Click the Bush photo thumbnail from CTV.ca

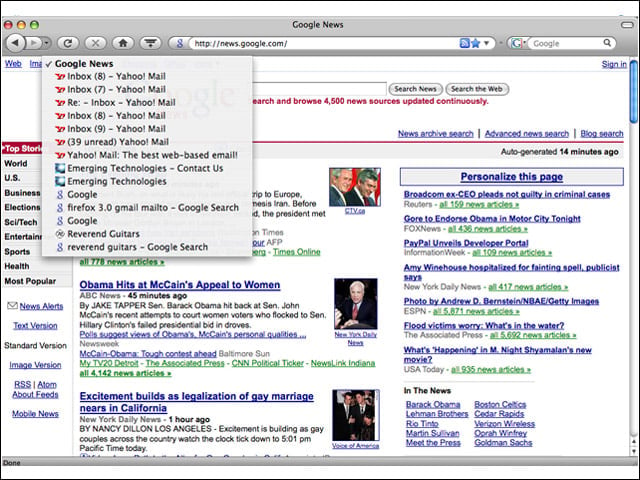(355, 187)
